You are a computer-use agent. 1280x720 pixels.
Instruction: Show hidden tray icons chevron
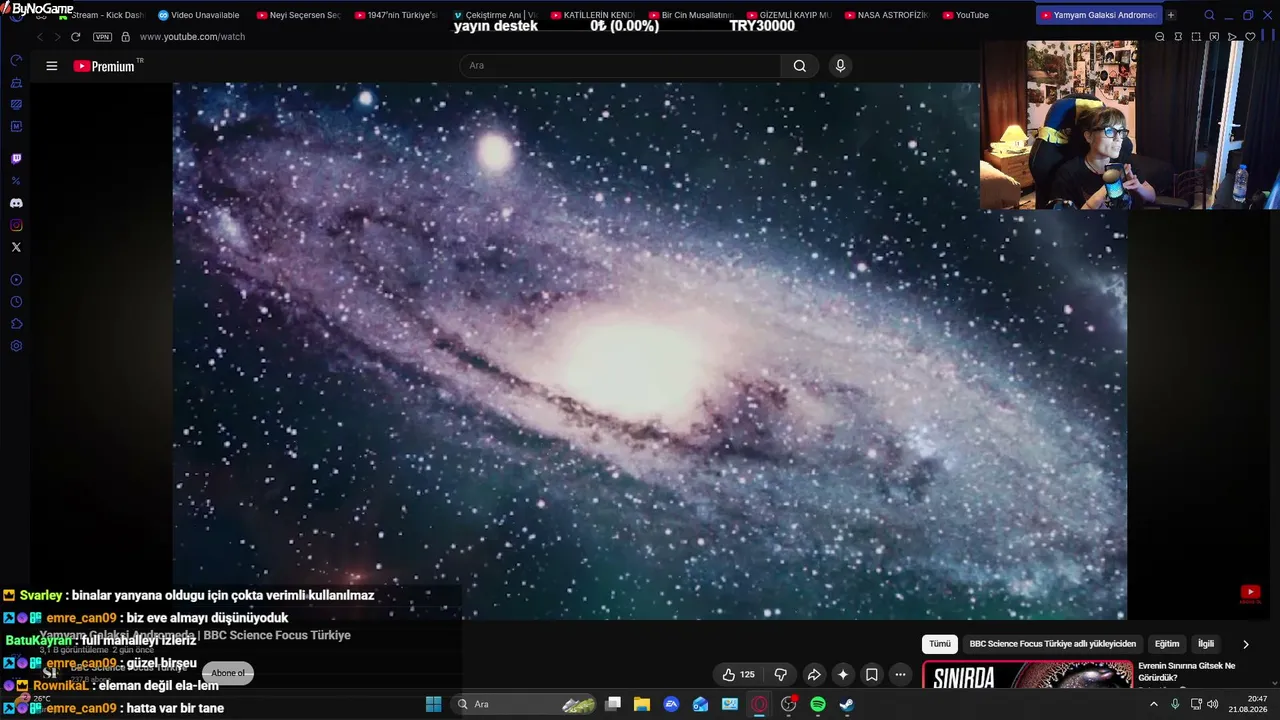1153,704
